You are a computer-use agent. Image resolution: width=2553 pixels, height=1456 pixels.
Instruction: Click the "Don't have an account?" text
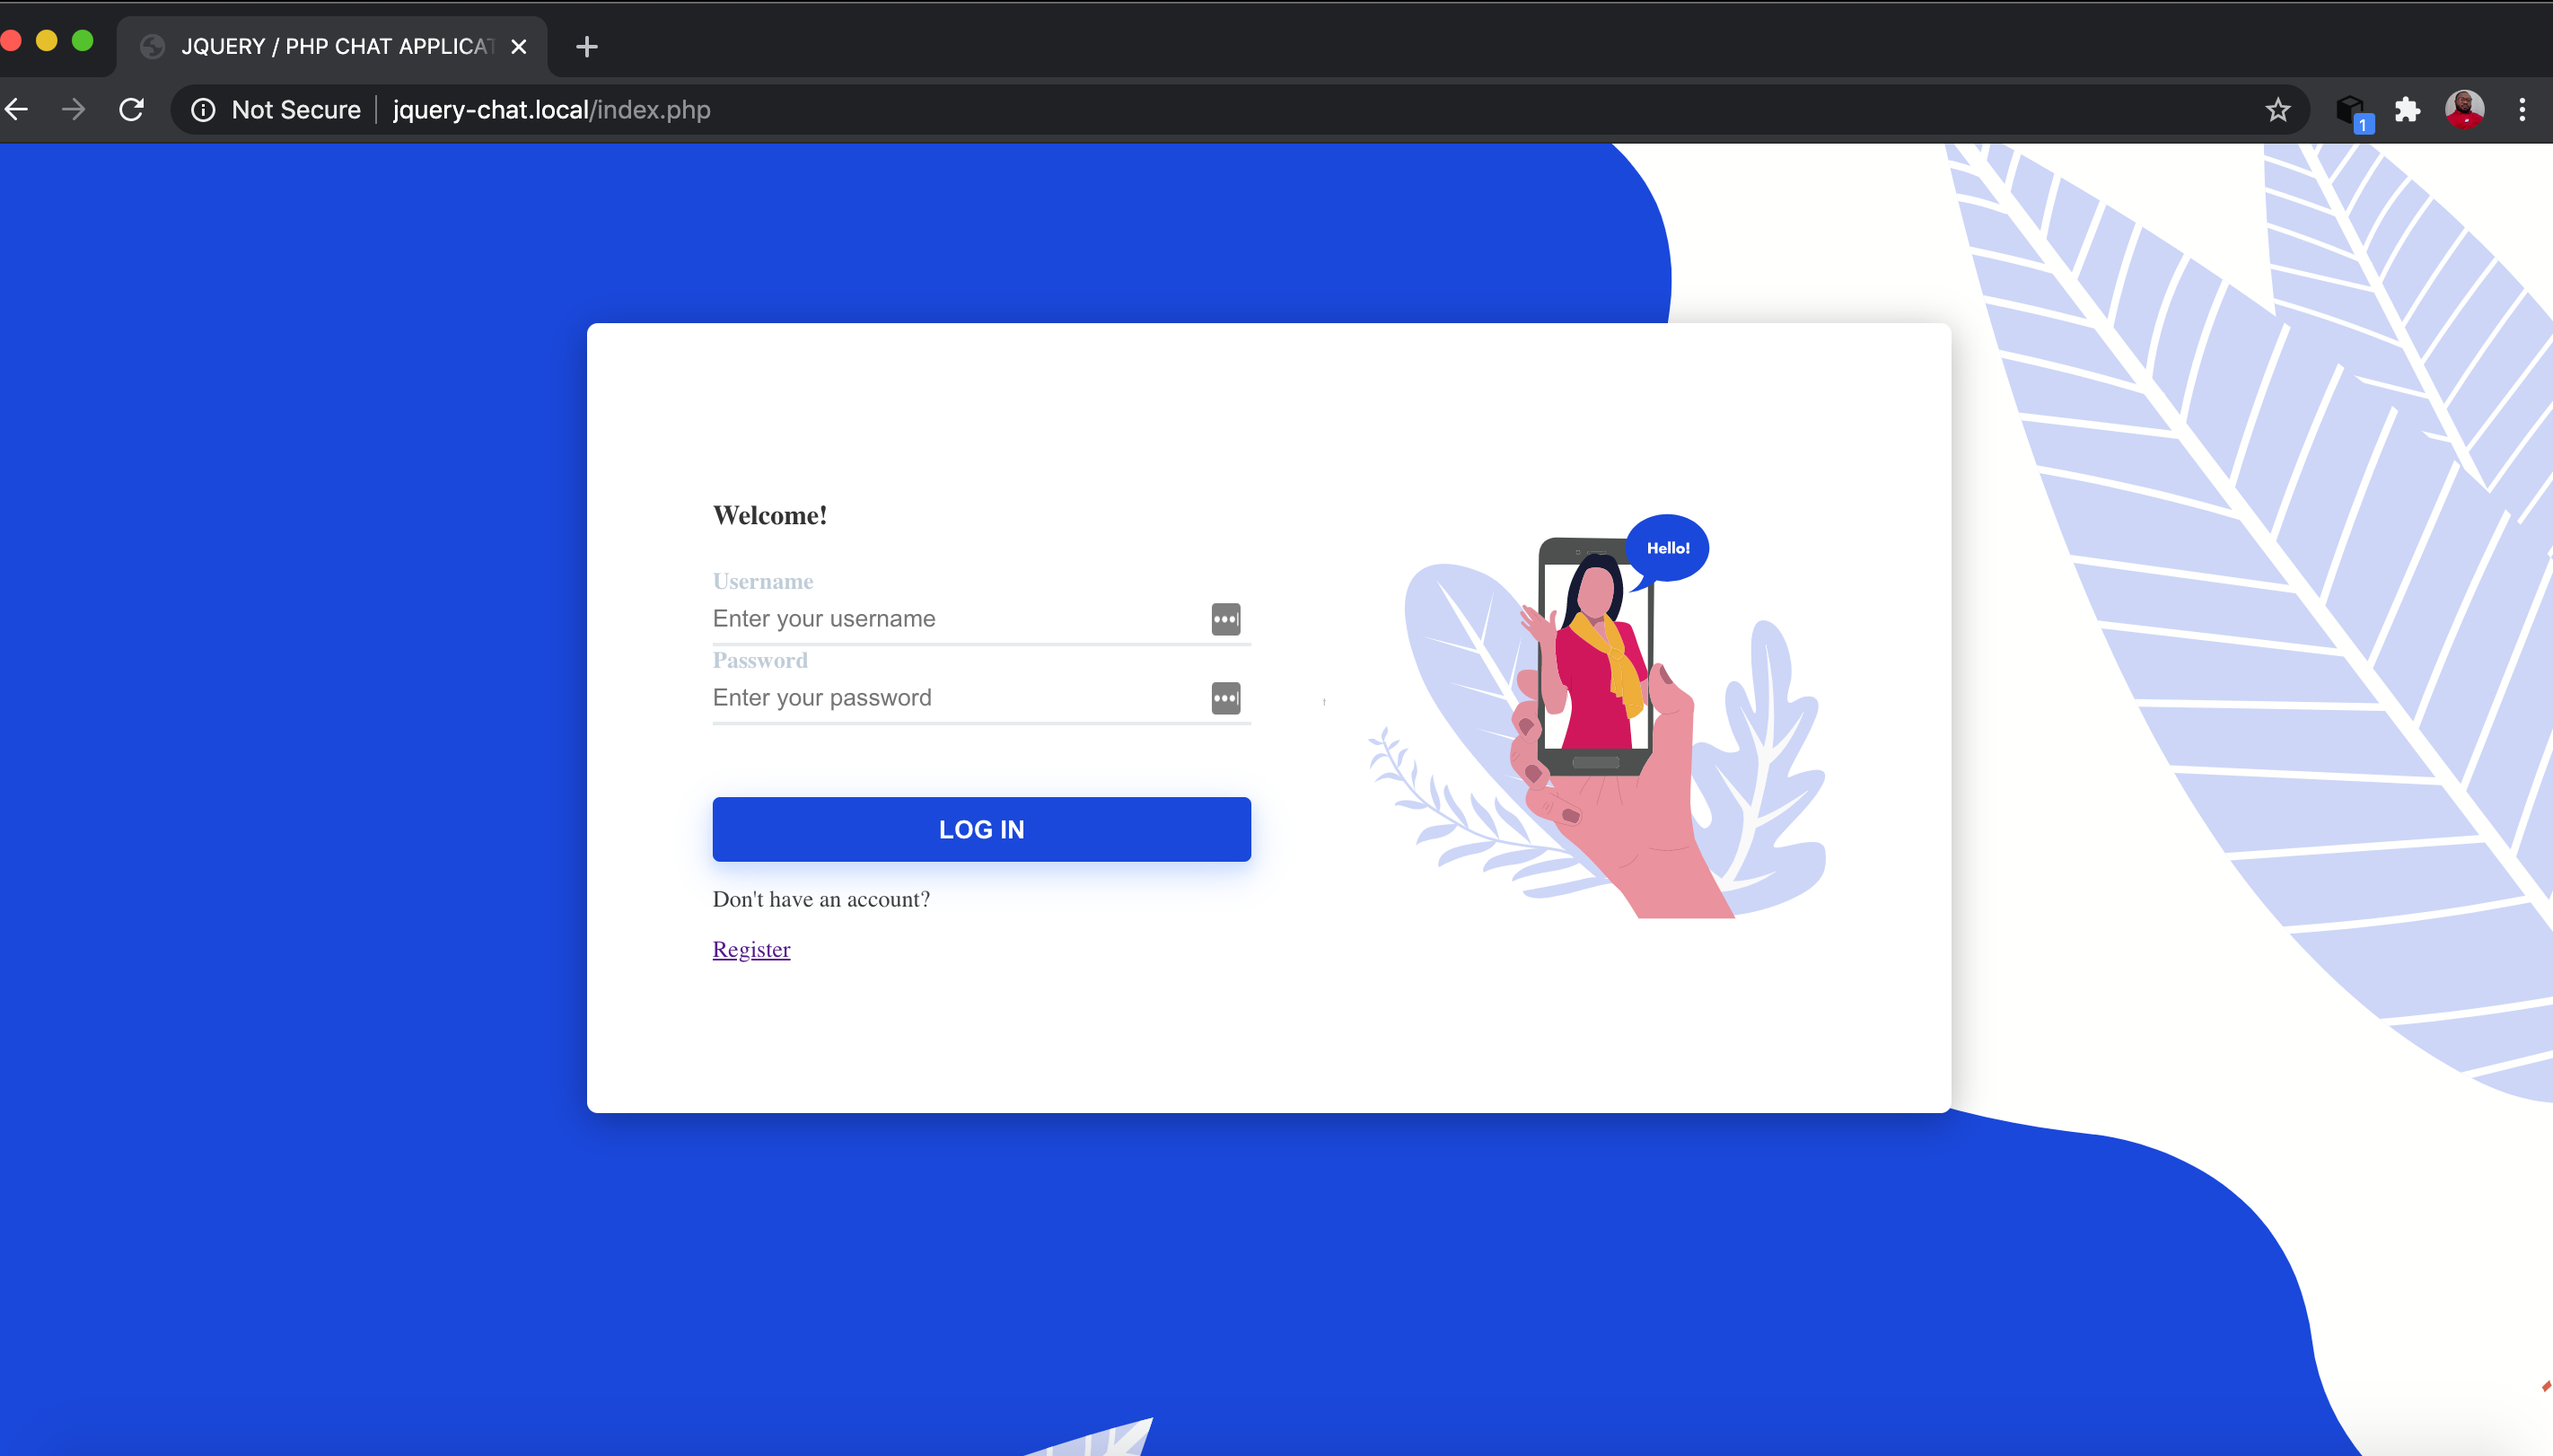coord(821,899)
